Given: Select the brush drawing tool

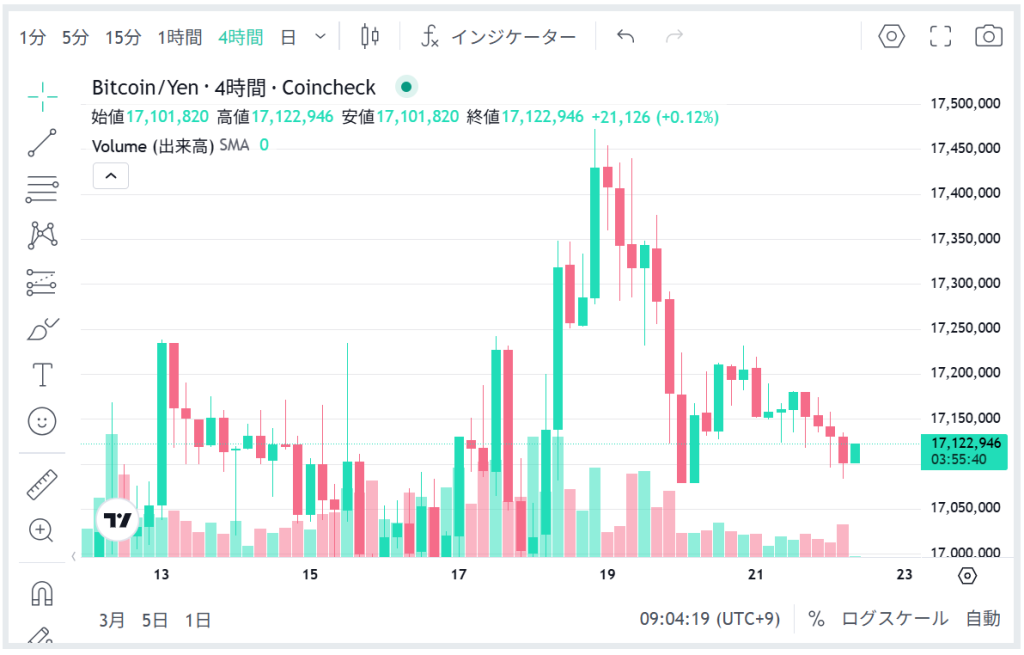Looking at the screenshot, I should tap(42, 329).
